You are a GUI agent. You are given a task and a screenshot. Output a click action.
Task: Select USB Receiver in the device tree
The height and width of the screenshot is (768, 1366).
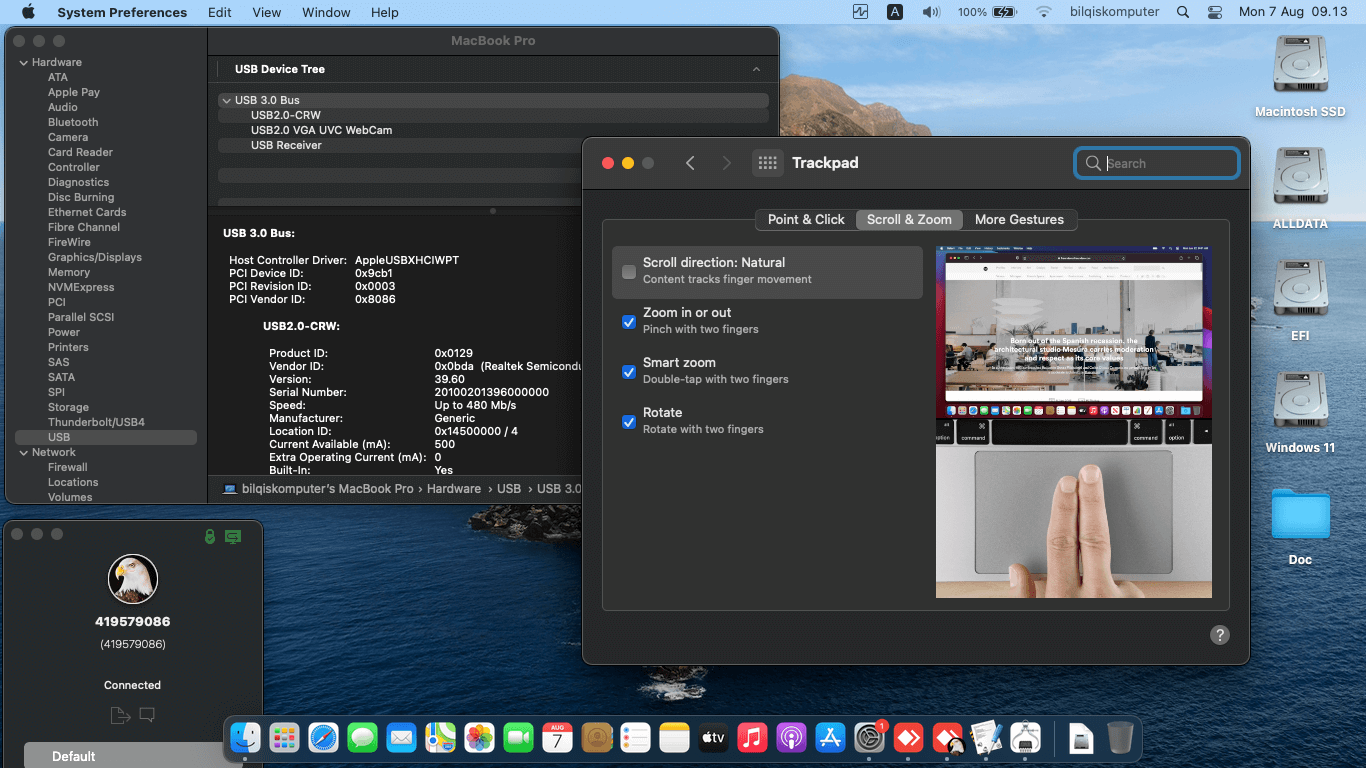286,145
